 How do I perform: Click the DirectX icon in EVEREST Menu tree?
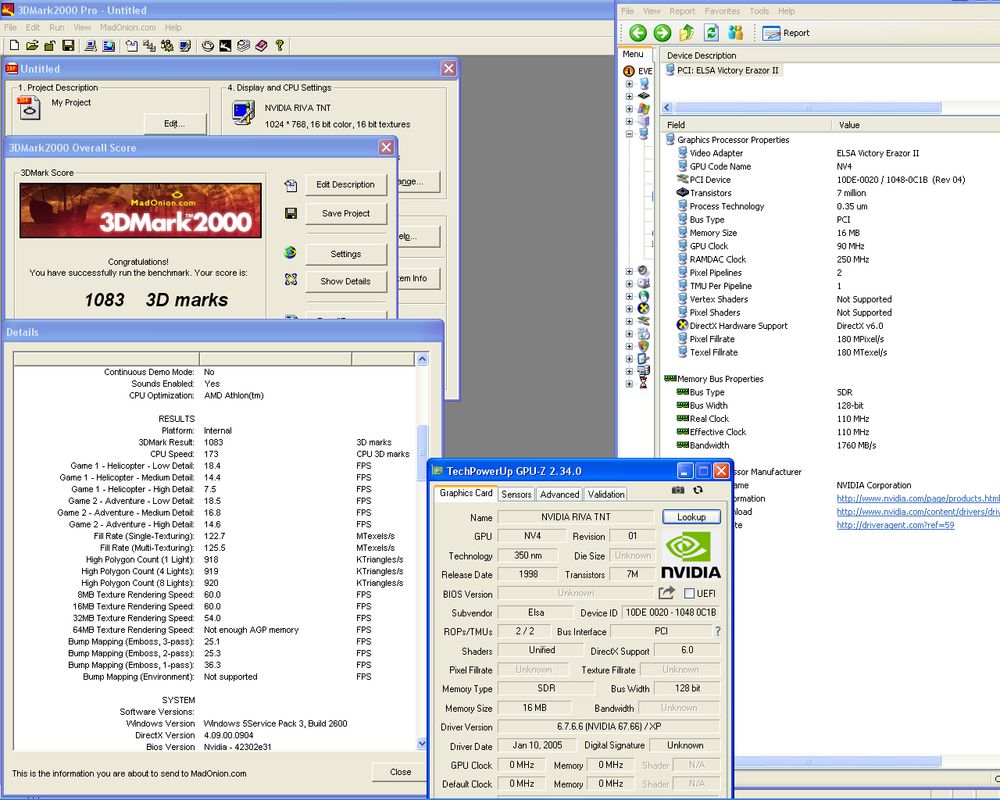tap(643, 309)
